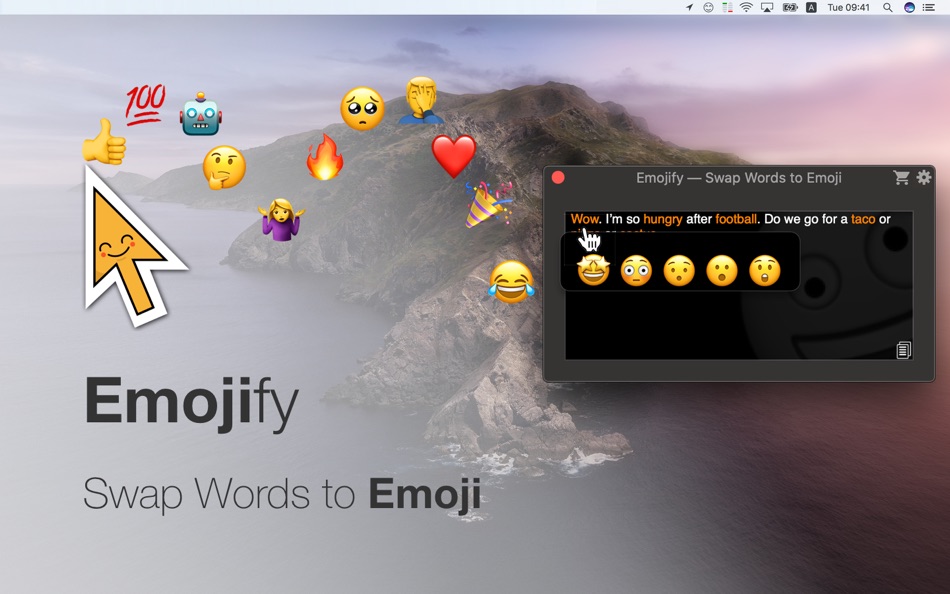This screenshot has height=594, width=950.
Task: Copy the text using the copy icon
Action: click(x=903, y=350)
